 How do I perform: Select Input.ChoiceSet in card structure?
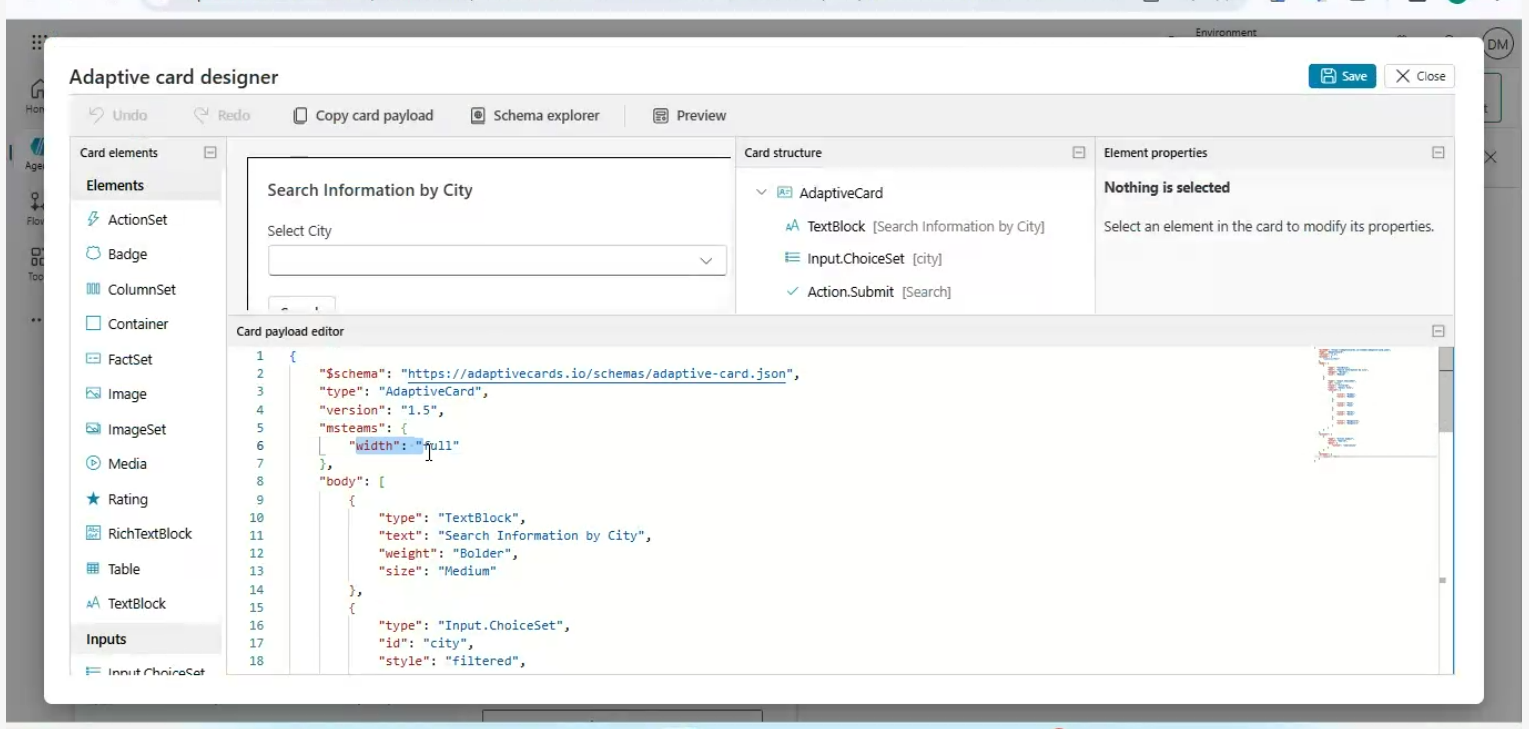(x=855, y=259)
